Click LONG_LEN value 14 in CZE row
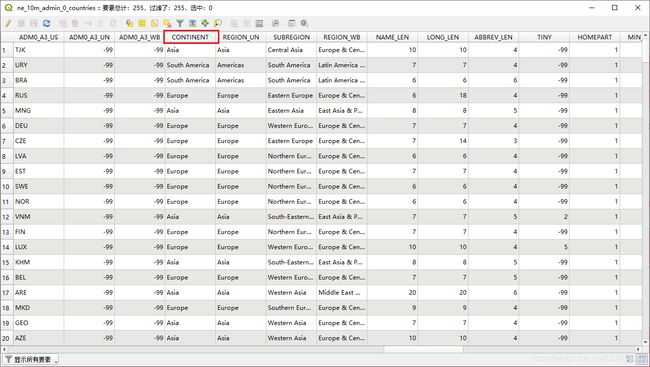Viewport: 650px width, 367px height. (443, 141)
